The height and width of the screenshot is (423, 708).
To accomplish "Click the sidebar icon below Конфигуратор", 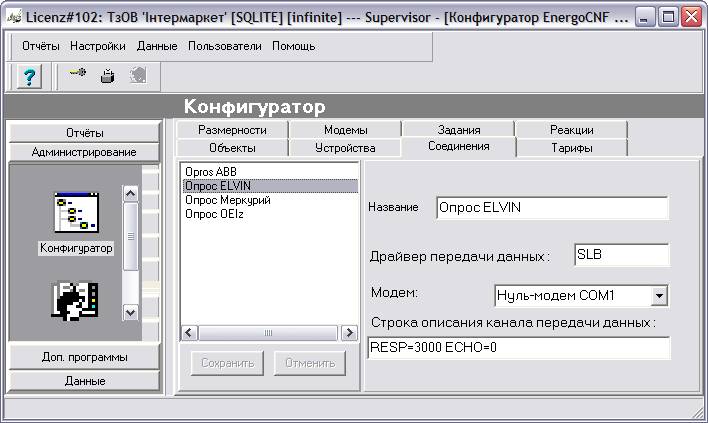I will (x=76, y=301).
